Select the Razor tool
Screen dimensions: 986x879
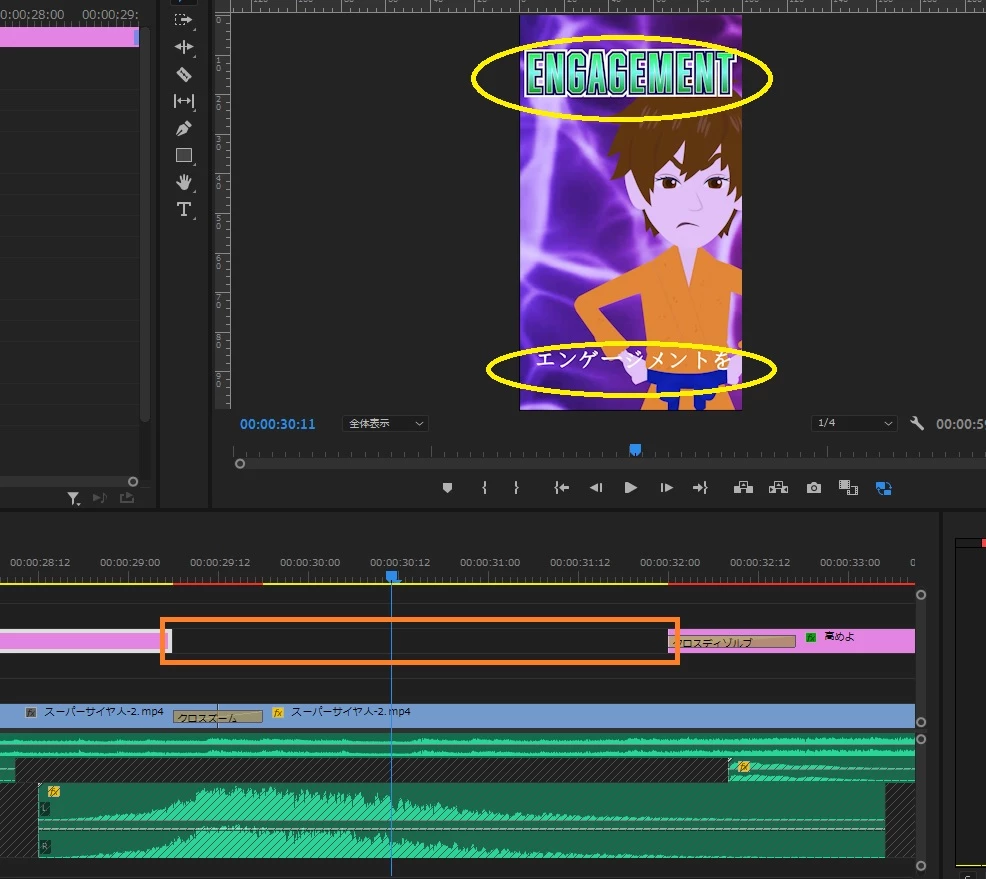pyautogui.click(x=184, y=74)
